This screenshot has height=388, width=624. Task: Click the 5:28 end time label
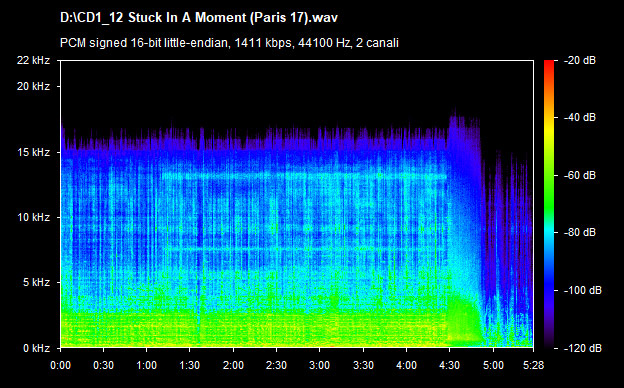[533, 365]
